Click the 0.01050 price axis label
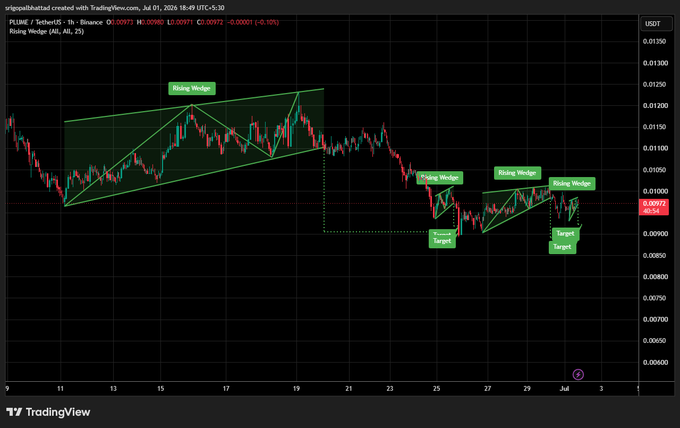The image size is (680, 428). click(654, 170)
